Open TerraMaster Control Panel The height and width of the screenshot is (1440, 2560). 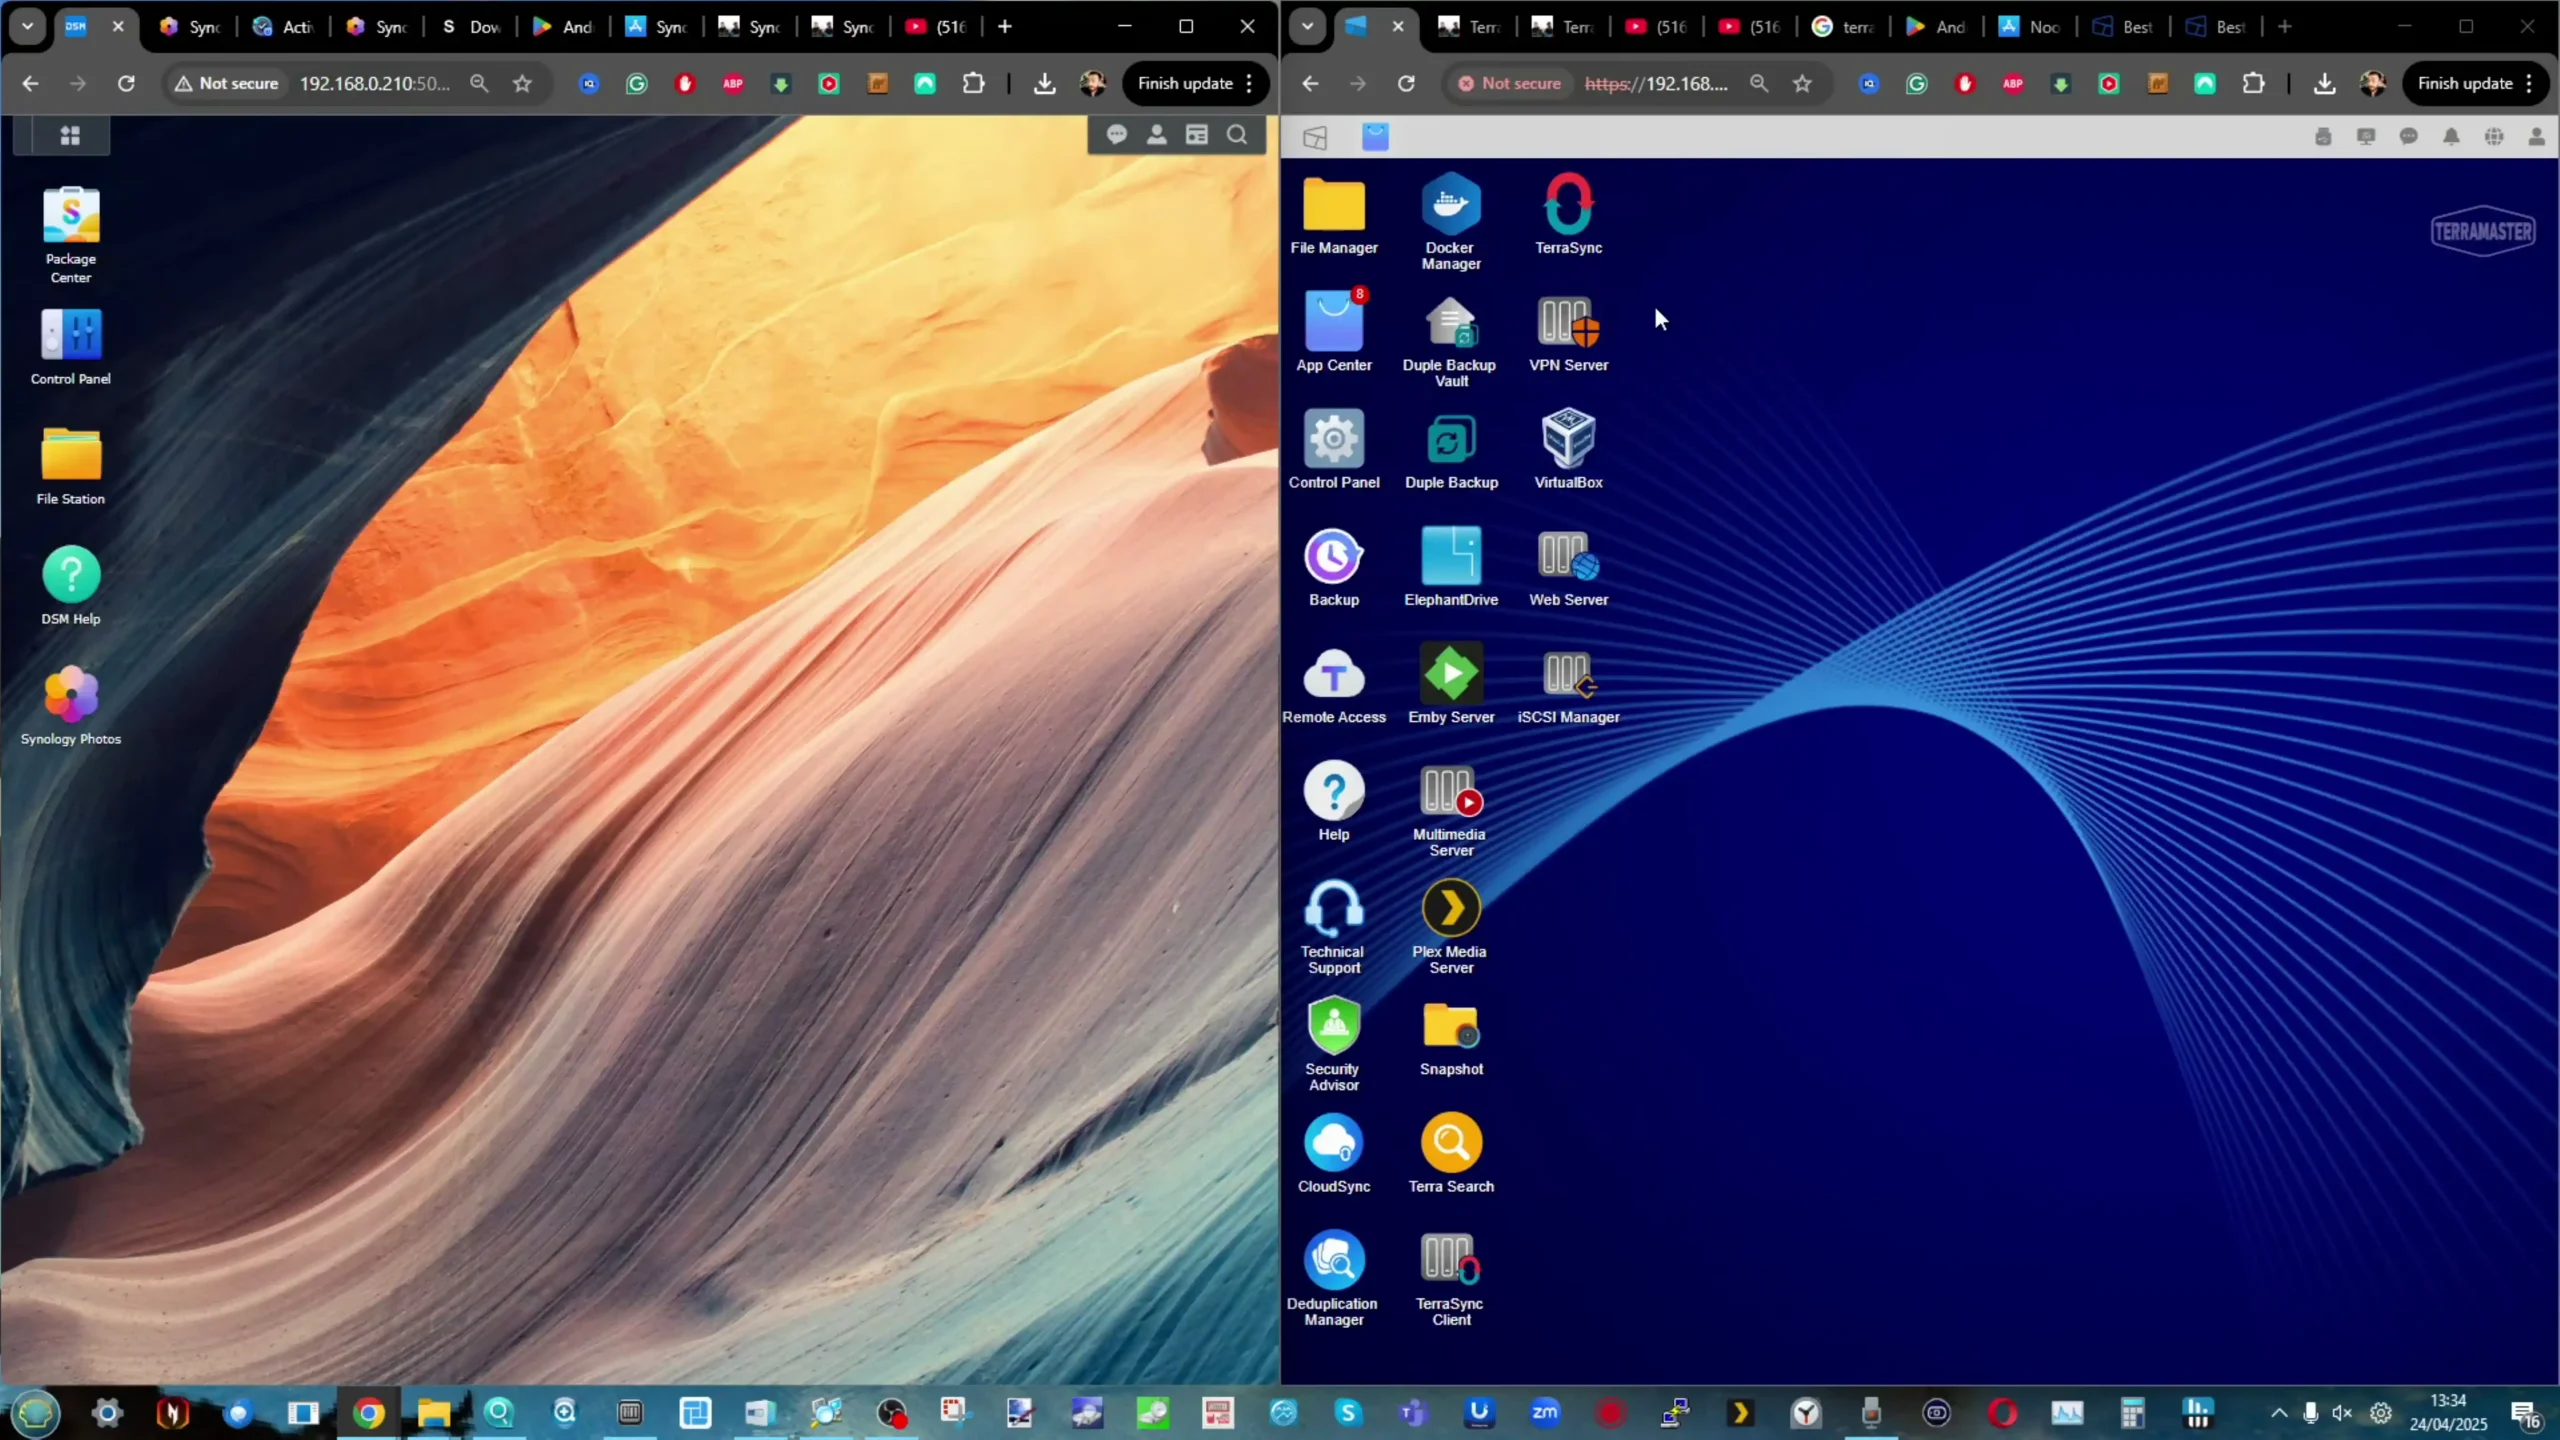[x=1334, y=450]
